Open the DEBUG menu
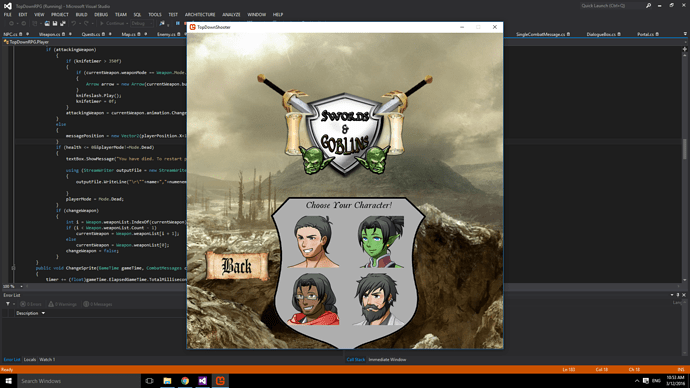The width and height of the screenshot is (690, 388). click(x=101, y=15)
